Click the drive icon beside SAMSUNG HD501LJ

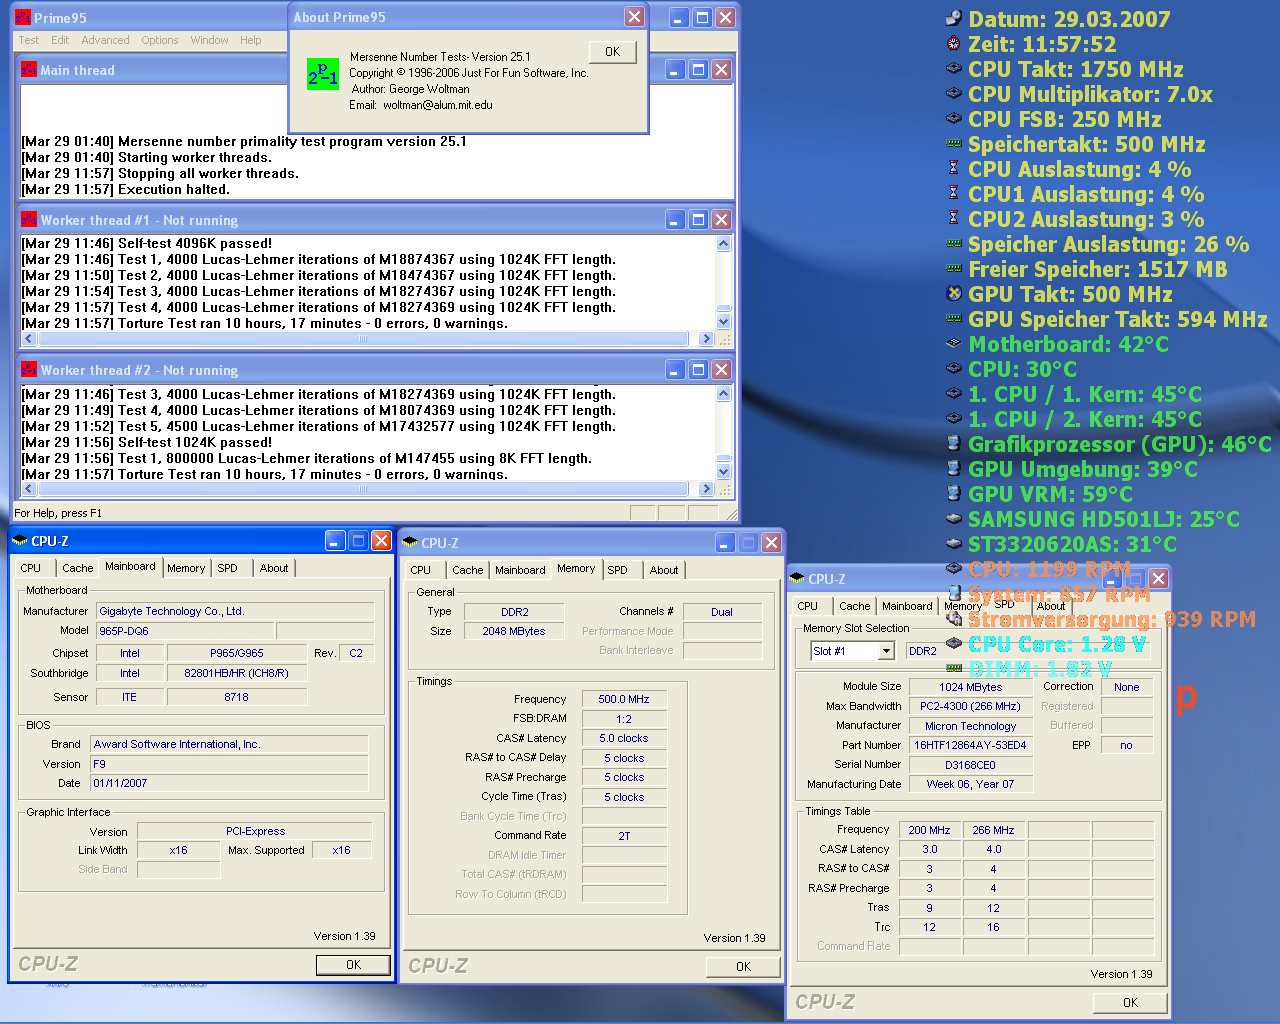pyautogui.click(x=953, y=518)
